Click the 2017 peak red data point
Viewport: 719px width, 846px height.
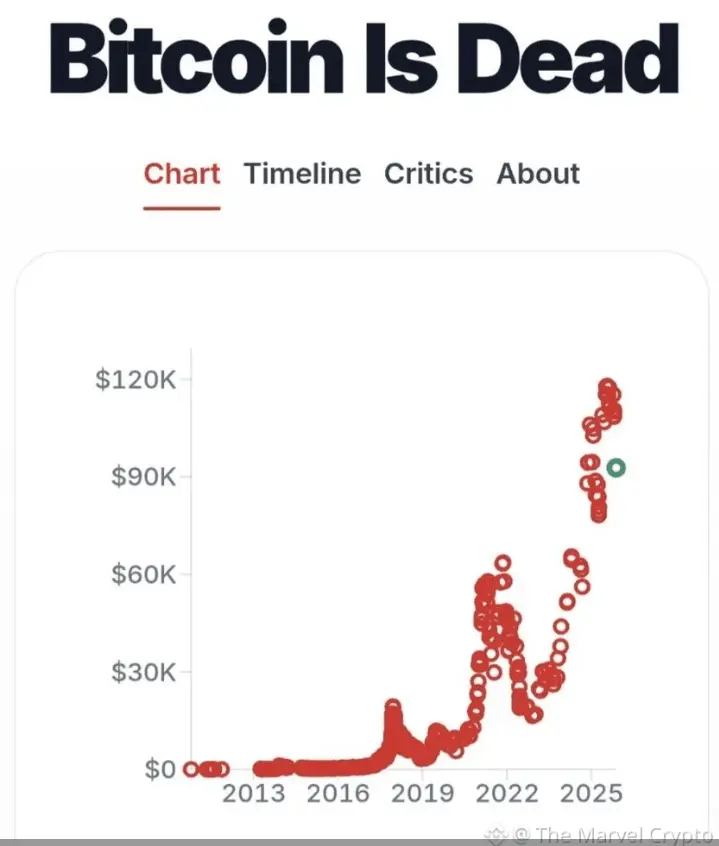393,706
